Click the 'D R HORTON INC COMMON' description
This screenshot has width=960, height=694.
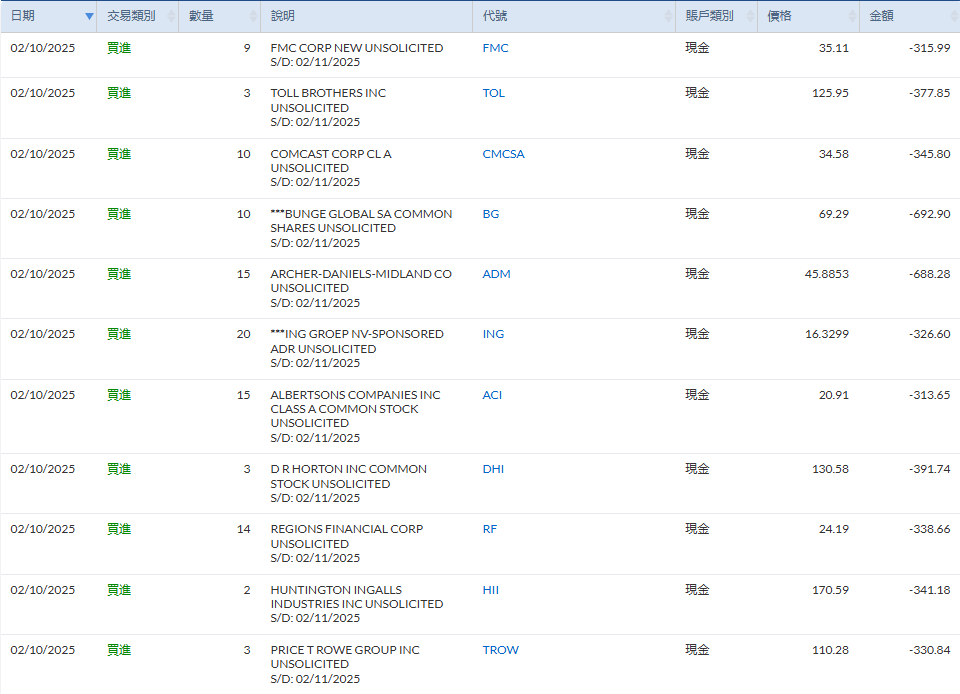(348, 469)
